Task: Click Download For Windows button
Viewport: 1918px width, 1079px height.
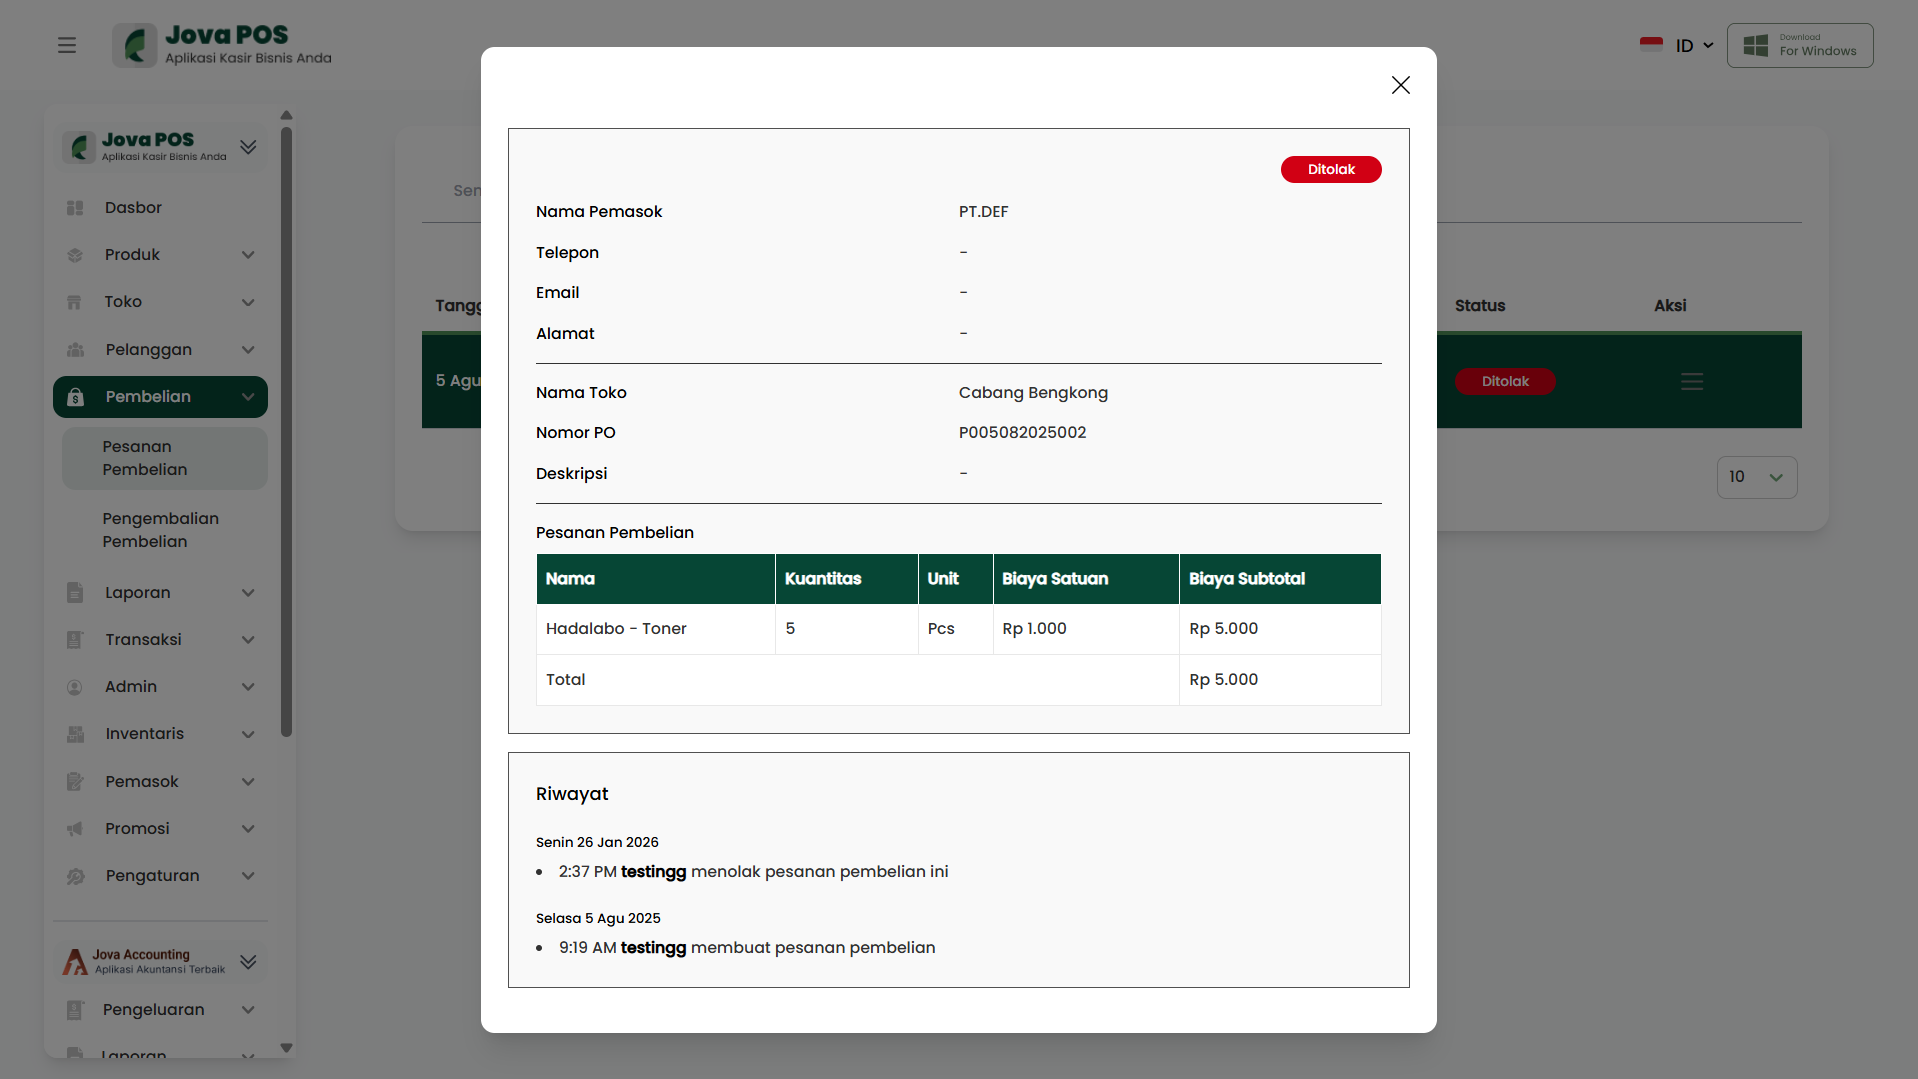Action: (1799, 46)
